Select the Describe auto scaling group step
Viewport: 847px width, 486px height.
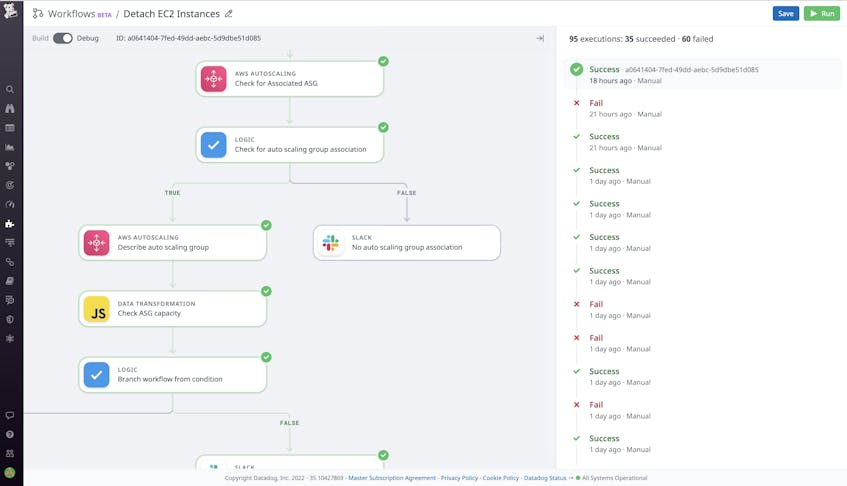pyautogui.click(x=173, y=243)
